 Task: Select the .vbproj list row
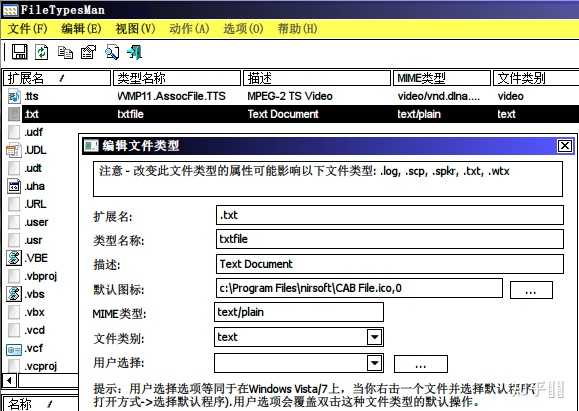[x=40, y=276]
